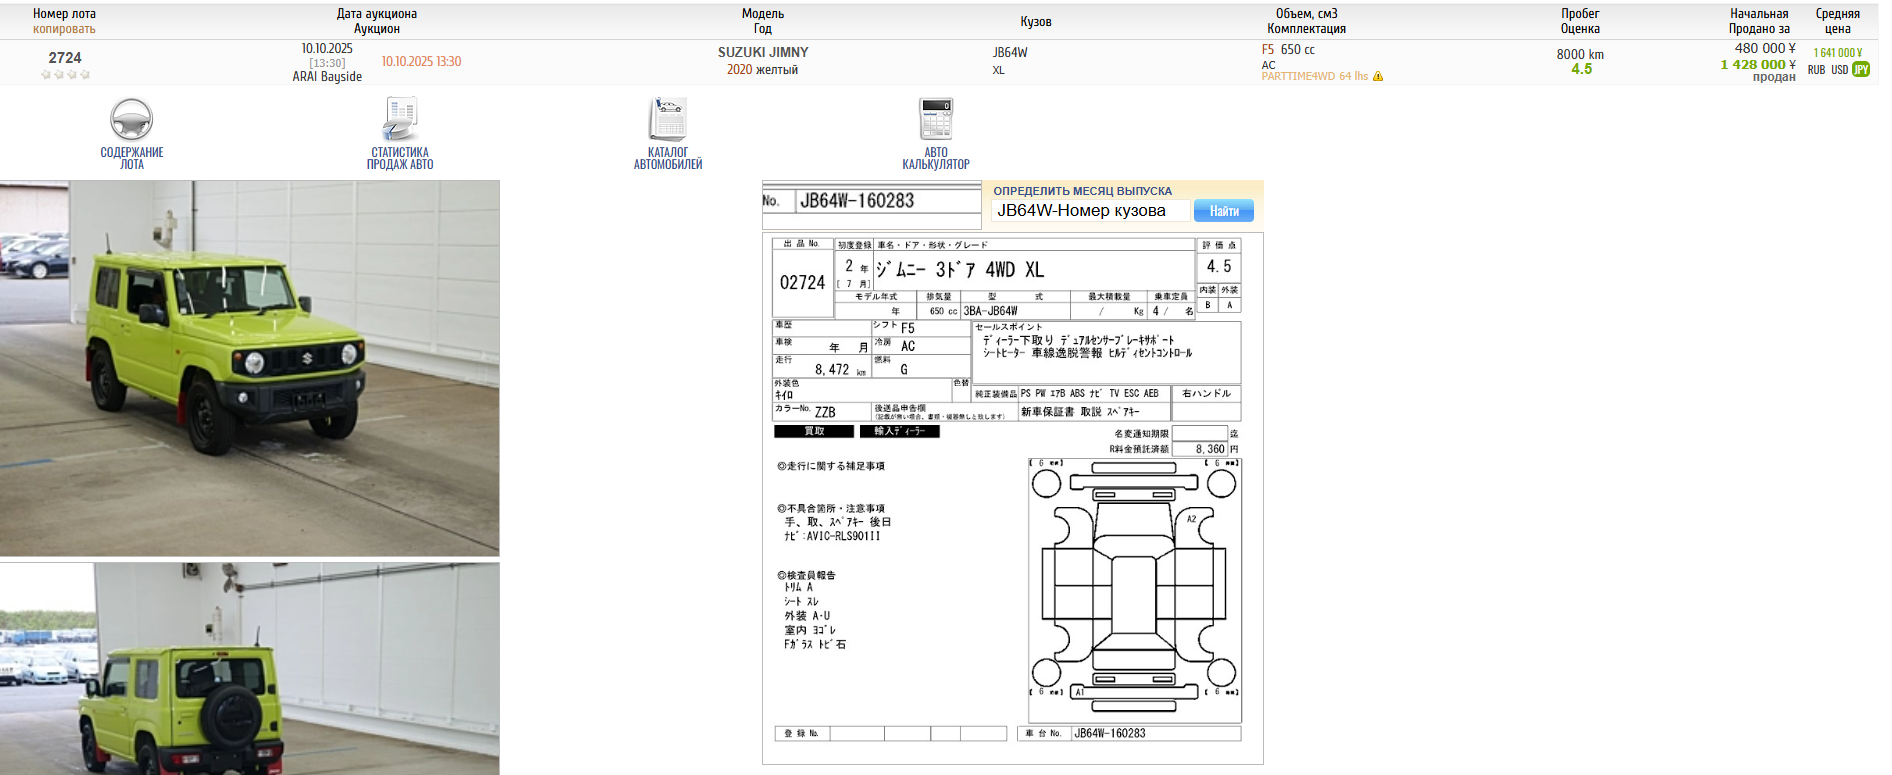Image resolution: width=1892 pixels, height=775 pixels.
Task: Open the car catalog document icon
Action: tap(668, 119)
